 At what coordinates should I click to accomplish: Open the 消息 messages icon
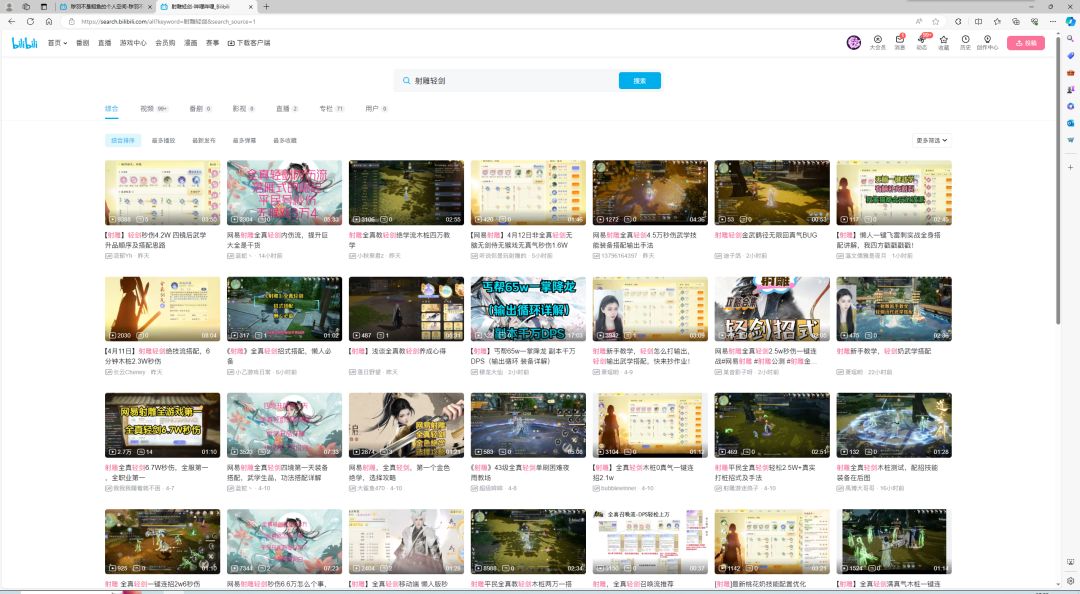coord(900,43)
